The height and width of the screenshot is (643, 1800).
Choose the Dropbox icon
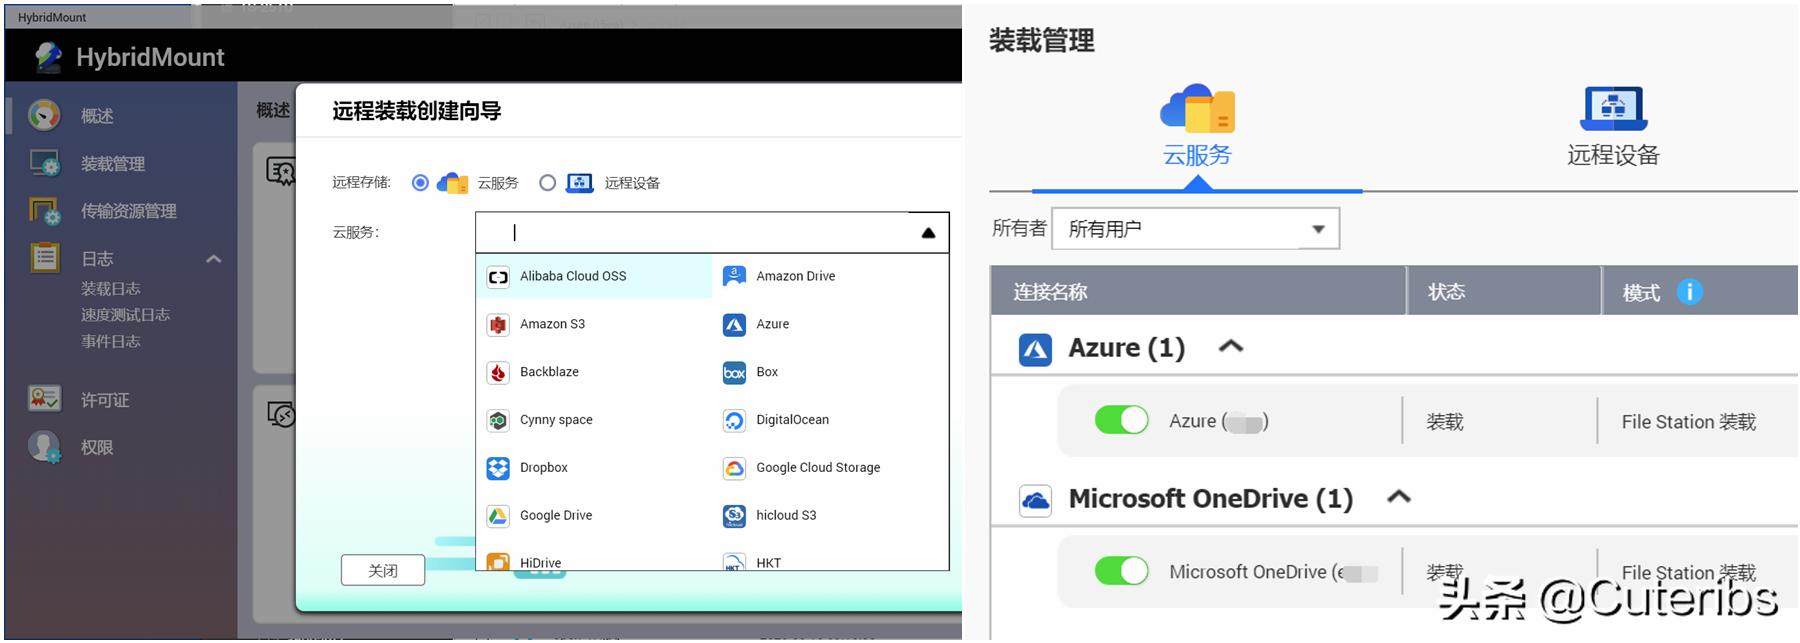pos(498,468)
